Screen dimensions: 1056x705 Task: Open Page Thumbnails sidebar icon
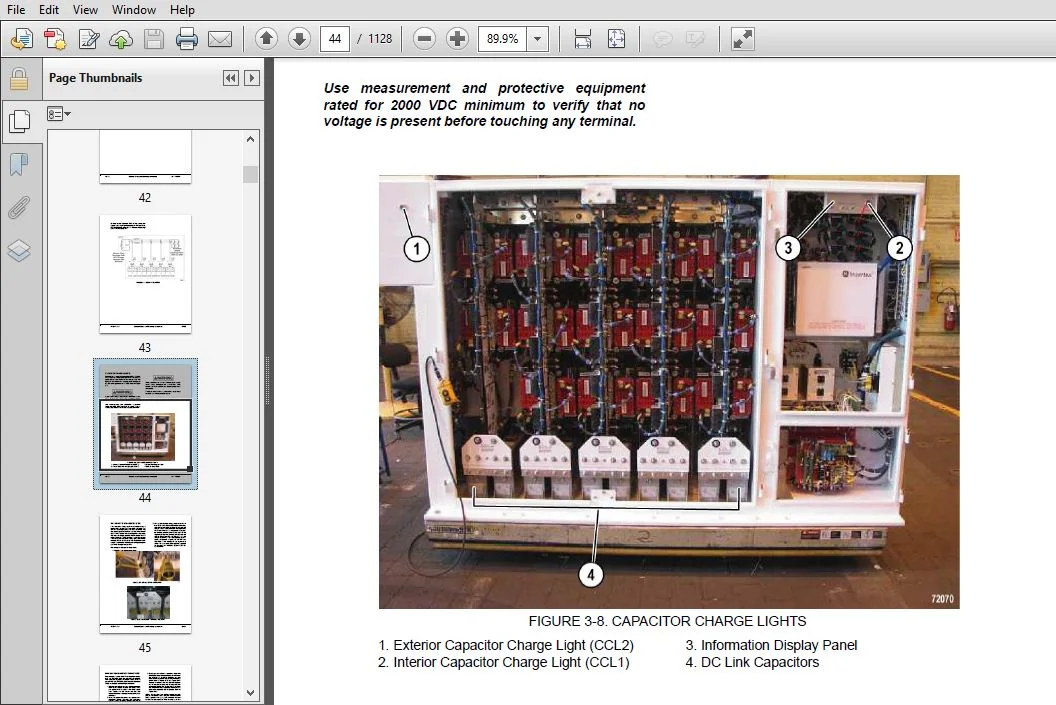pos(20,121)
